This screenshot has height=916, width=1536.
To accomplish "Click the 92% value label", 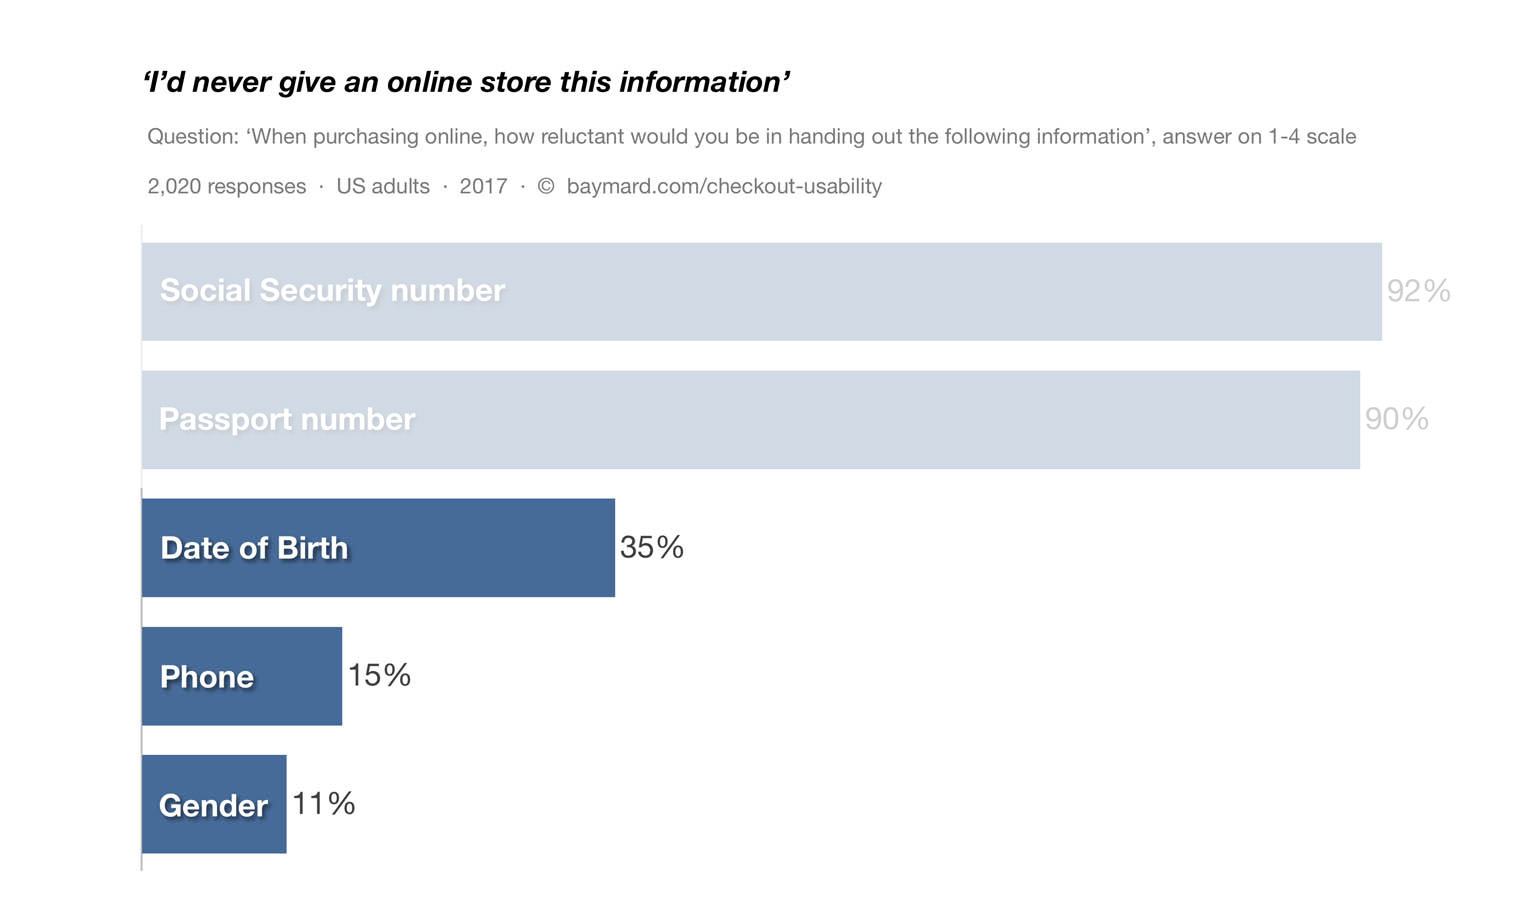I will point(1418,291).
